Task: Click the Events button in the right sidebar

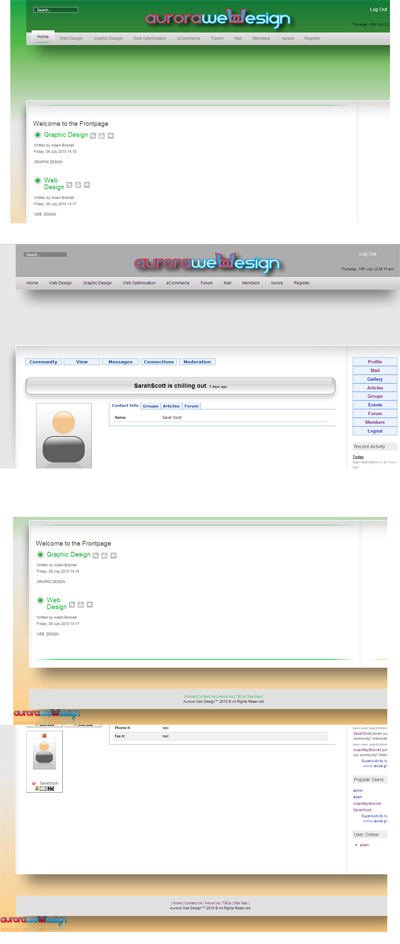Action: pos(375,405)
